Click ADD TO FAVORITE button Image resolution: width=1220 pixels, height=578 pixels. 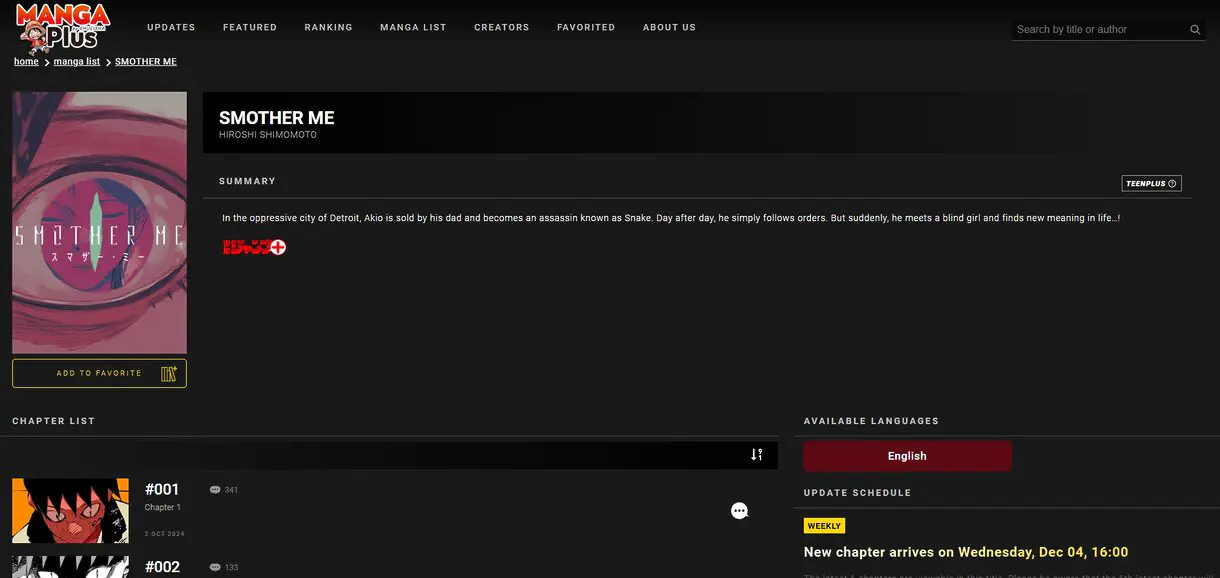tap(99, 373)
